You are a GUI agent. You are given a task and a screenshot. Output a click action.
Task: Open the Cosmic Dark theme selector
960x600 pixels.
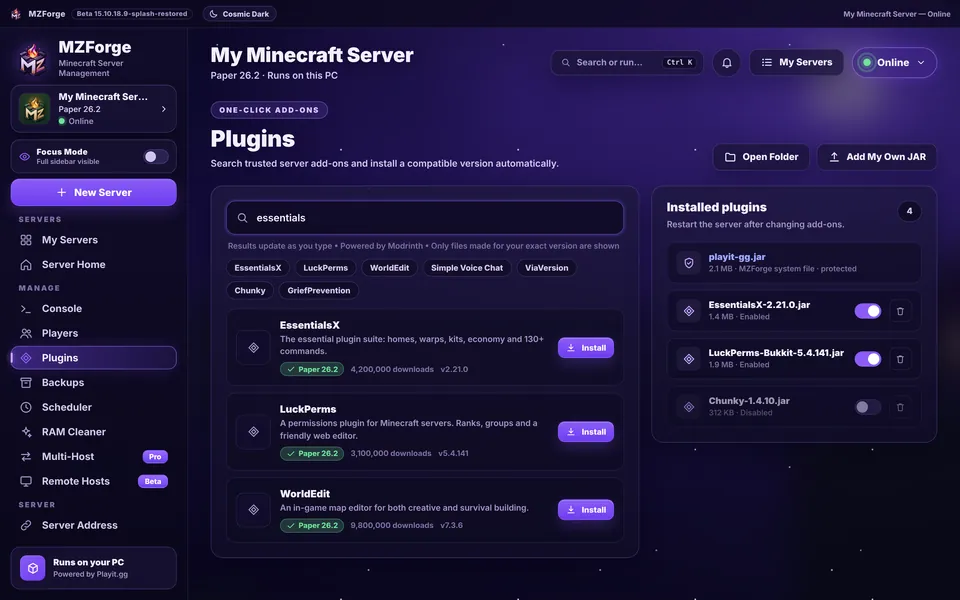click(239, 13)
